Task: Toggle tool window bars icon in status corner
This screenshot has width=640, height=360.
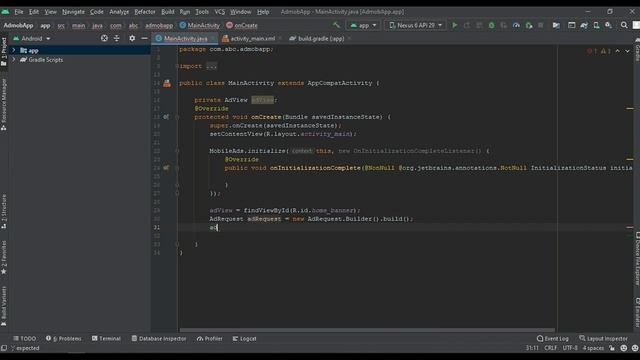Action: pyautogui.click(x=4, y=348)
